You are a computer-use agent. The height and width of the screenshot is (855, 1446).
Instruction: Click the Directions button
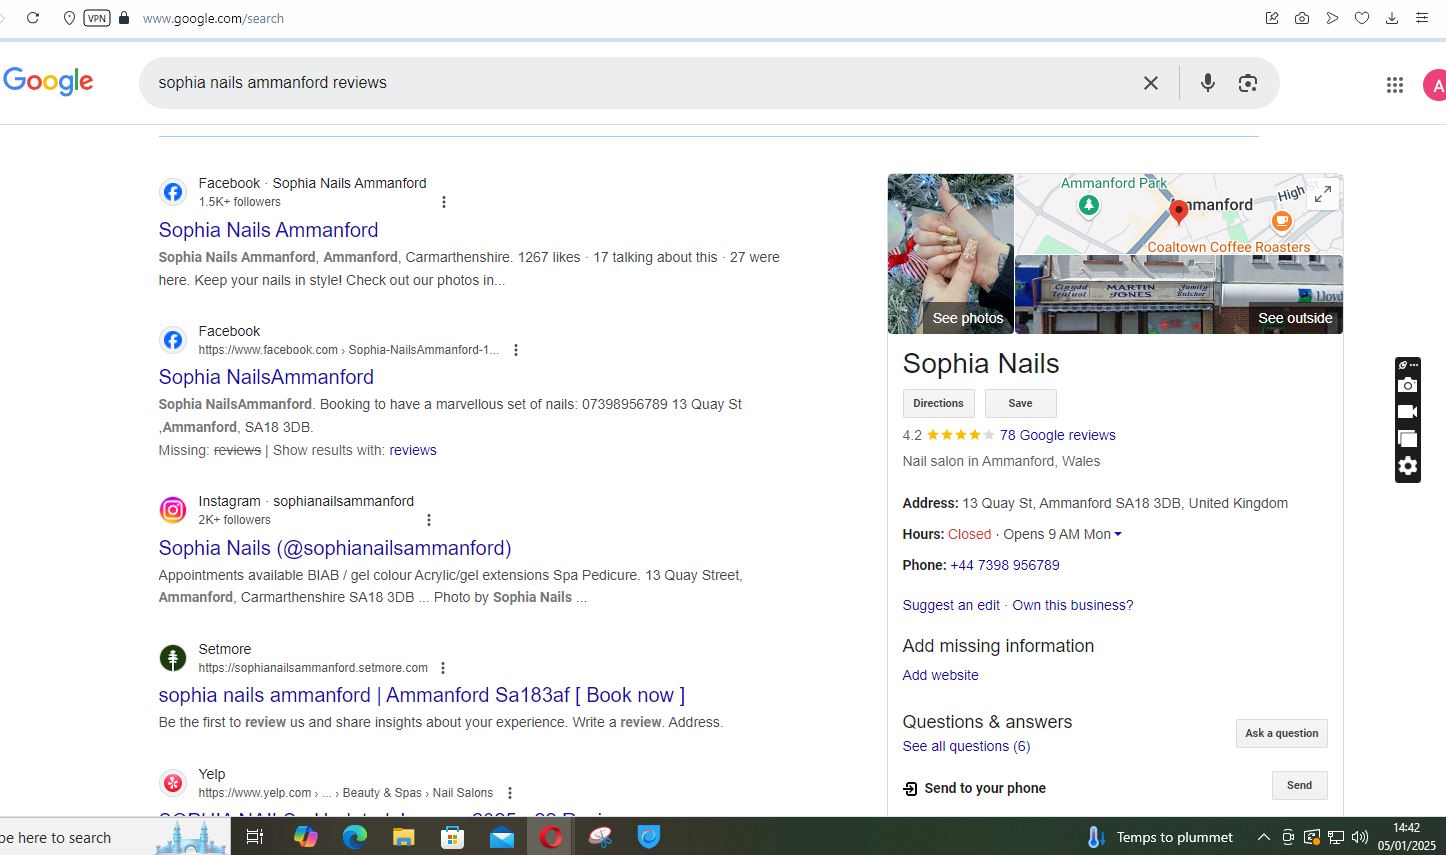pyautogui.click(x=938, y=403)
